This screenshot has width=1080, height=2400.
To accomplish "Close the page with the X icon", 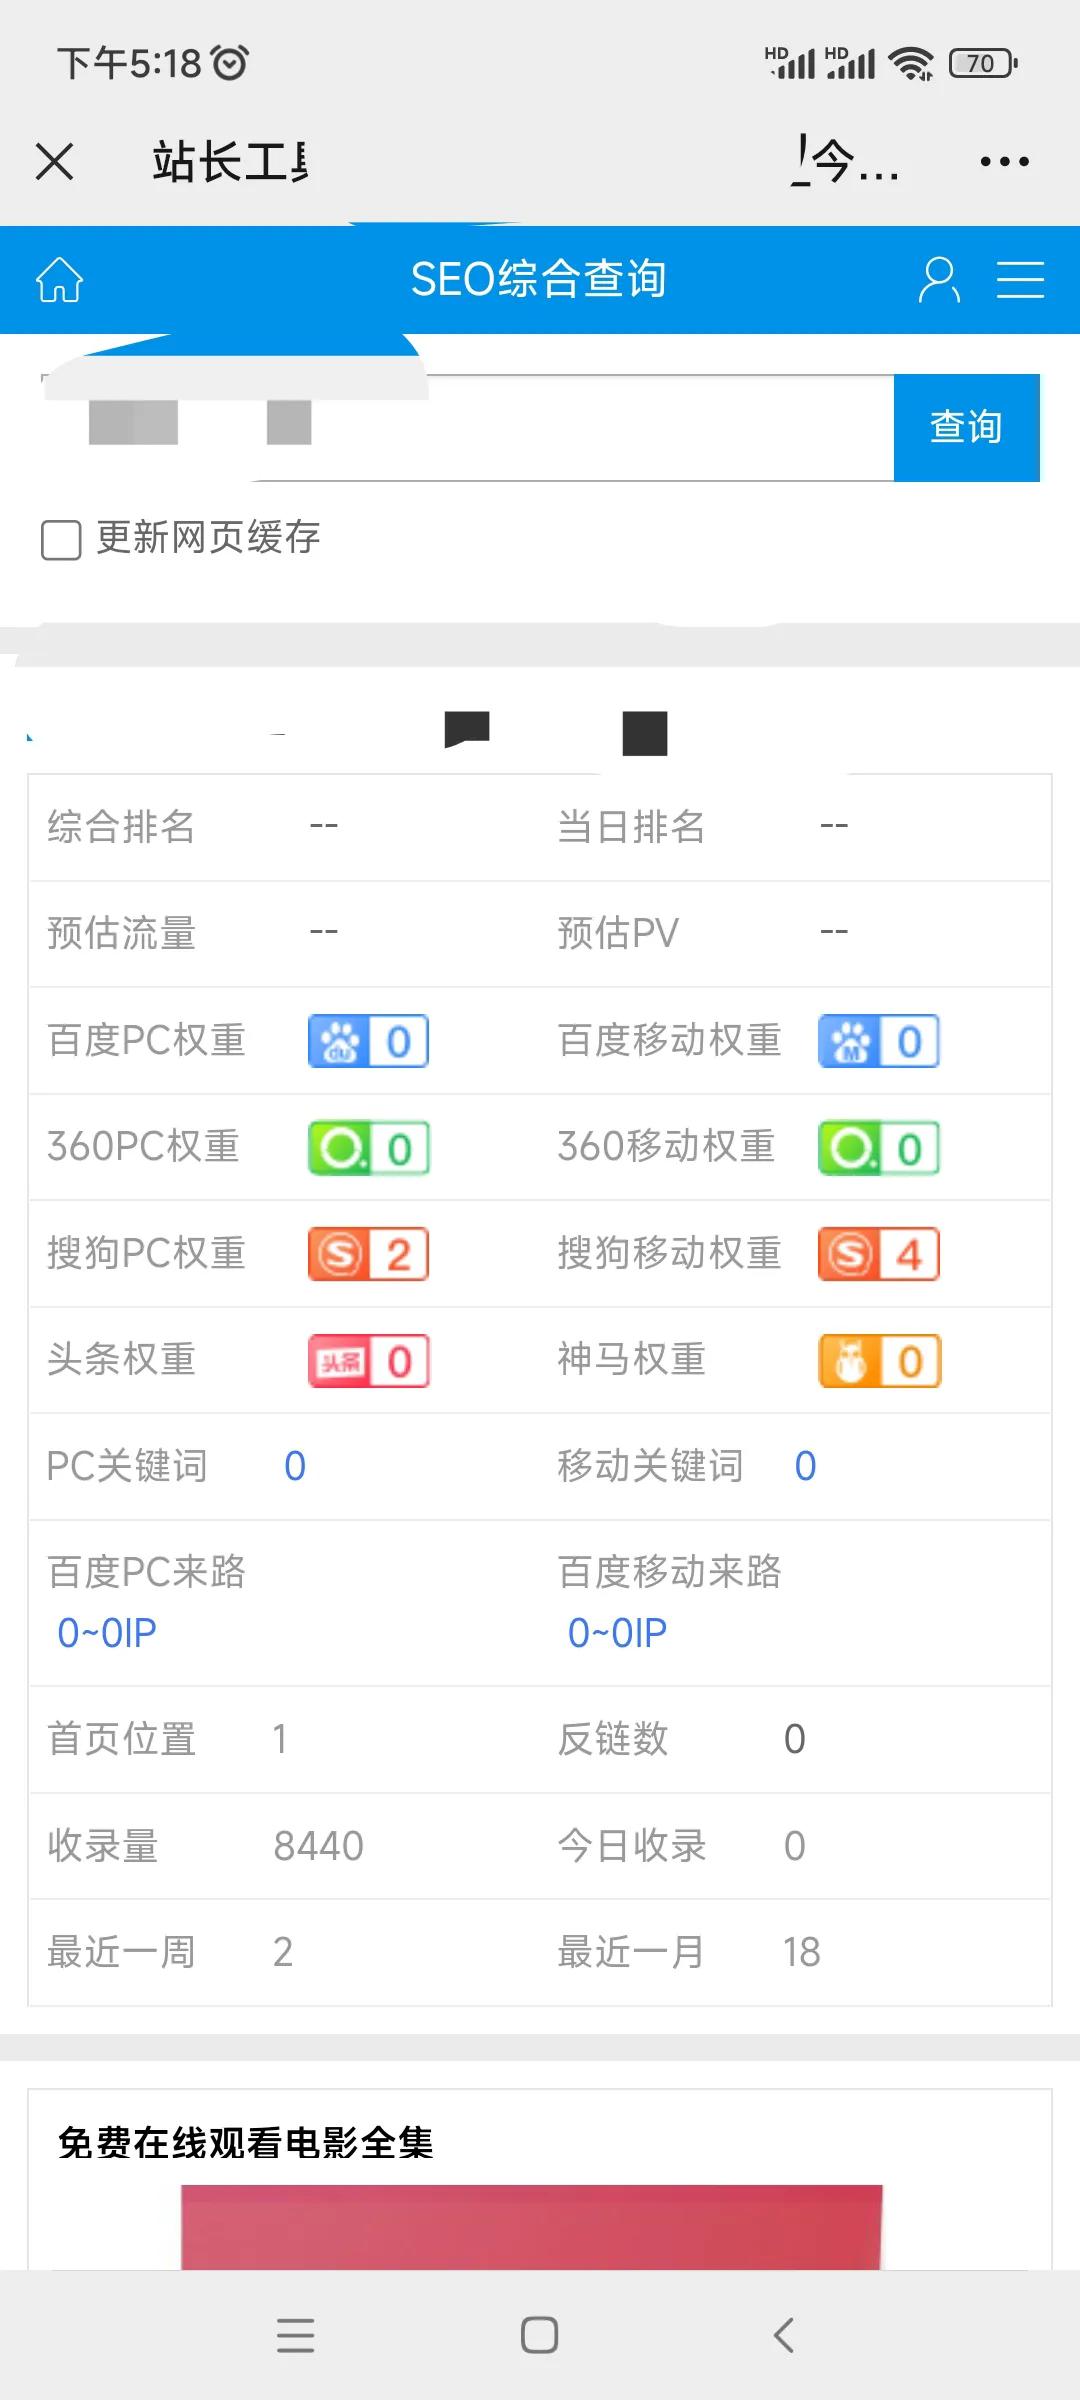I will pyautogui.click(x=54, y=161).
